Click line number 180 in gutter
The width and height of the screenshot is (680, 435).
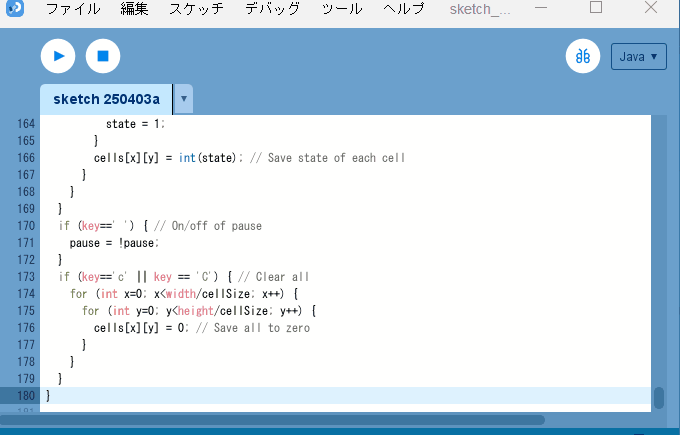26,396
